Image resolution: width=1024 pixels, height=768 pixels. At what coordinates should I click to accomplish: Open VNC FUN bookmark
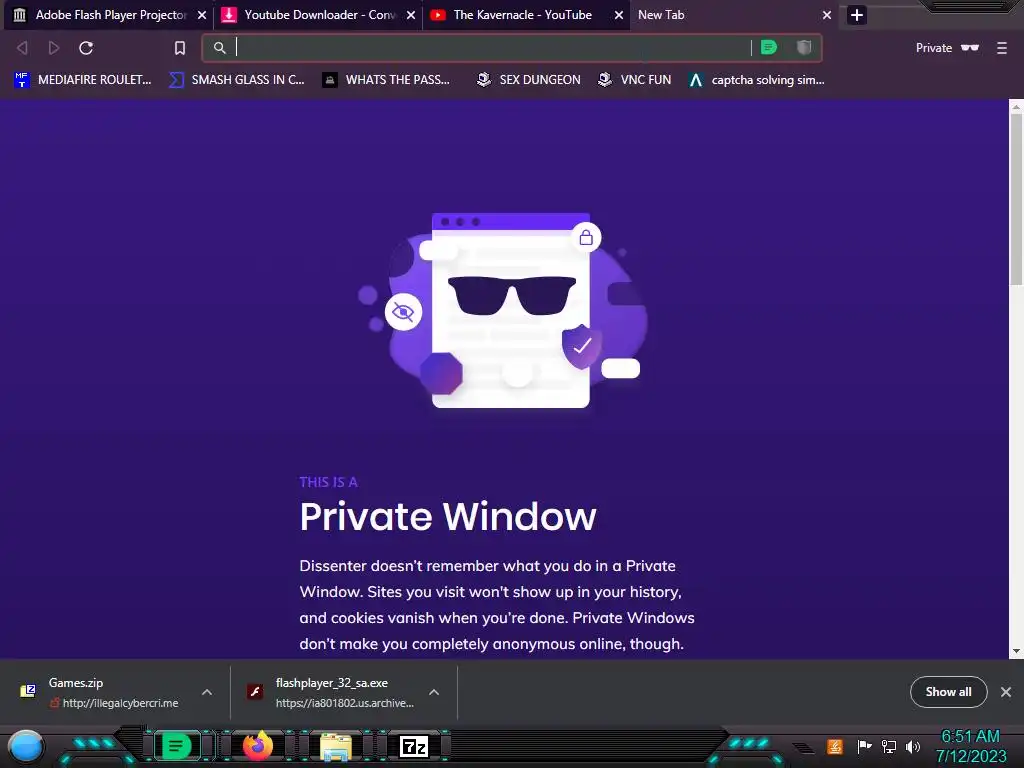[x=634, y=80]
